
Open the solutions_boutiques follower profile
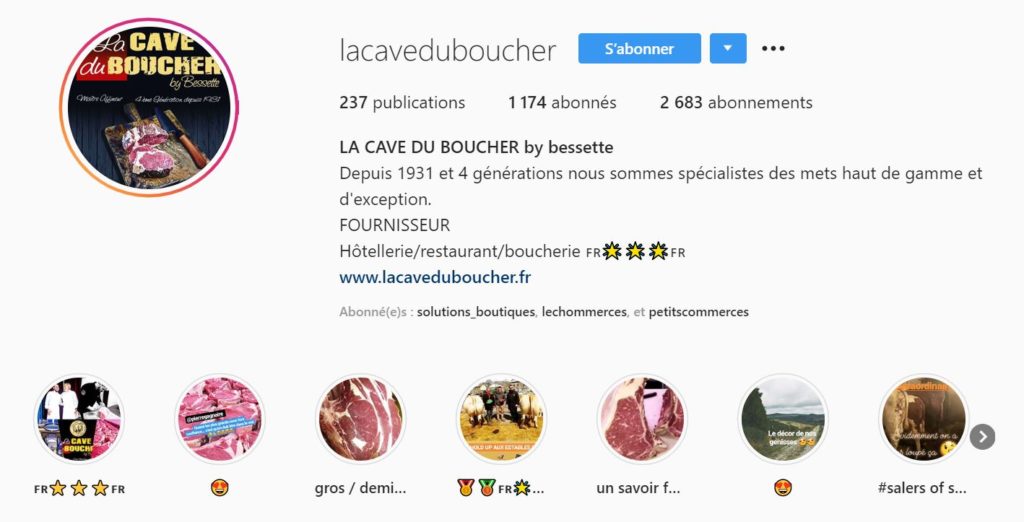(x=476, y=312)
